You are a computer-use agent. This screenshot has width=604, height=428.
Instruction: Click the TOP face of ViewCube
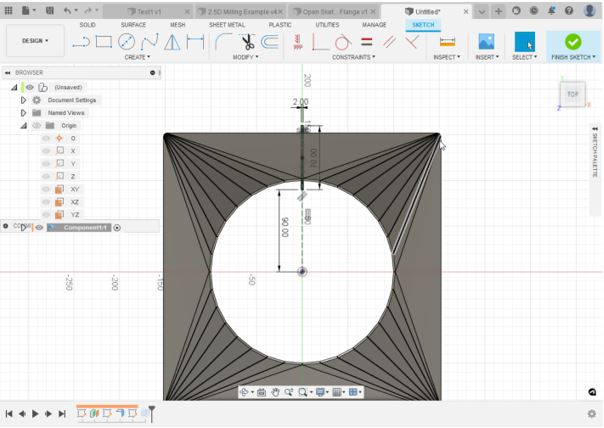(572, 94)
